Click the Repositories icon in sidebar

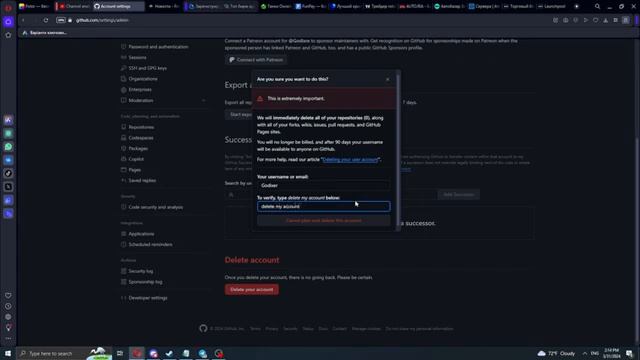123,127
